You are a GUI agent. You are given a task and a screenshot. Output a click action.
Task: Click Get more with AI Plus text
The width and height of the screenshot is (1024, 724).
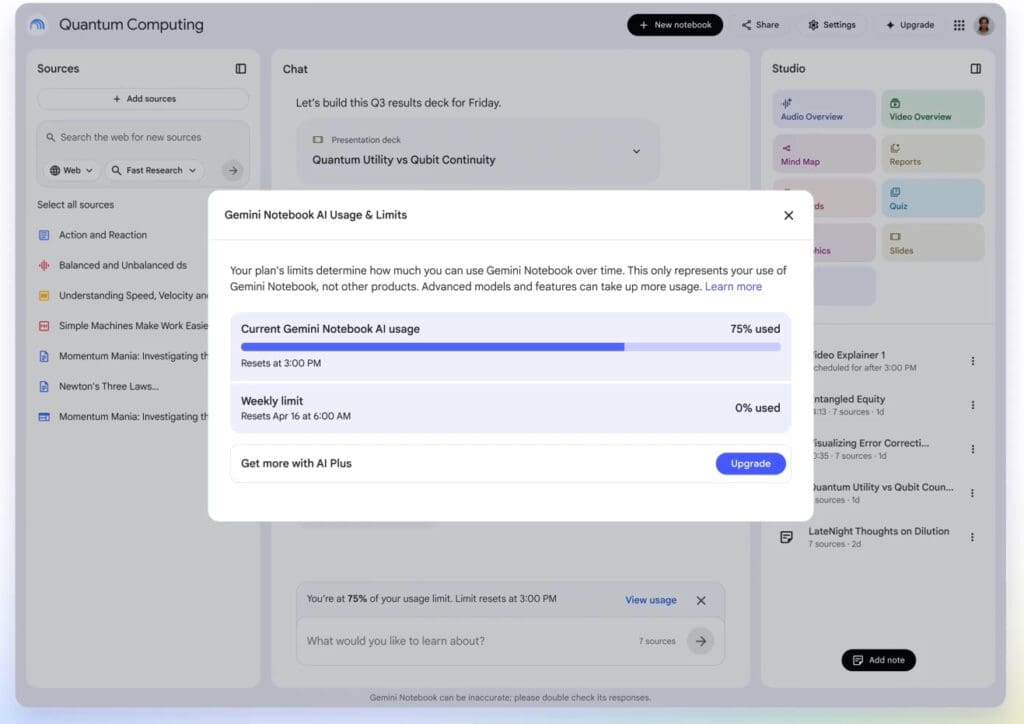(x=296, y=464)
